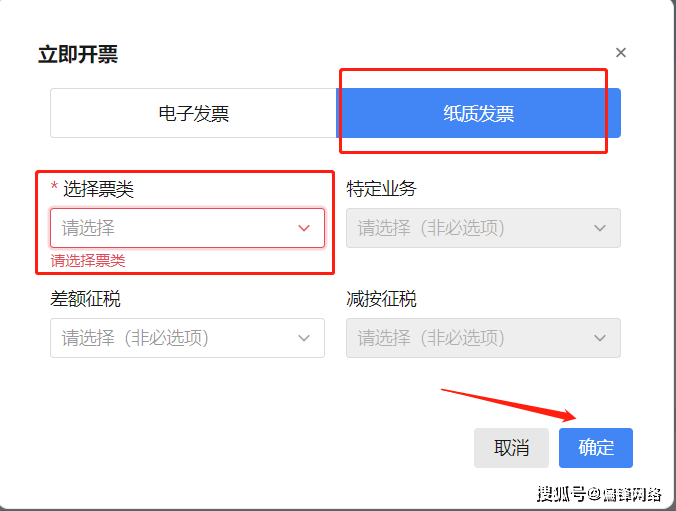Click the 立即开票 dialog title
This screenshot has height=511, width=676.
(x=78, y=54)
